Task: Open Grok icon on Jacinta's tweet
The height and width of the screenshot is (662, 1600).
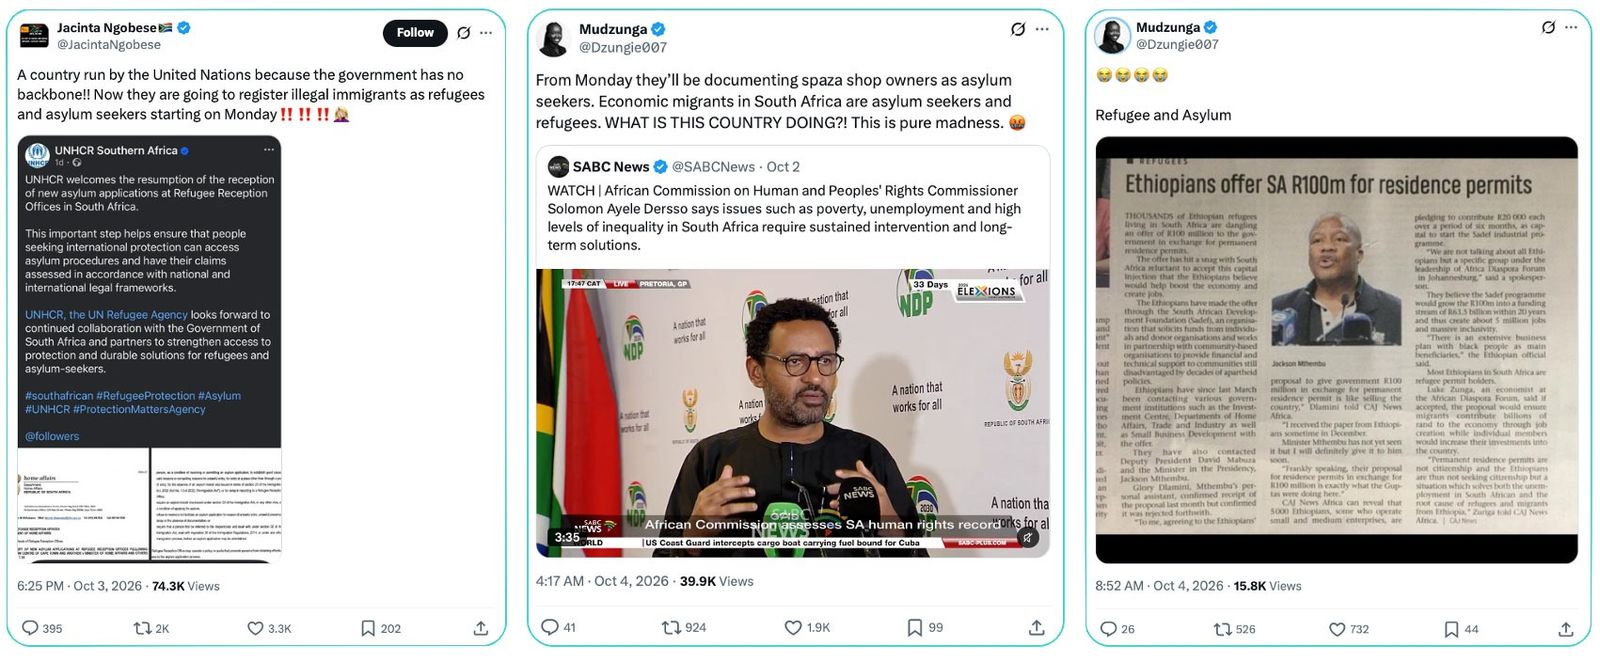Action: 464,33
